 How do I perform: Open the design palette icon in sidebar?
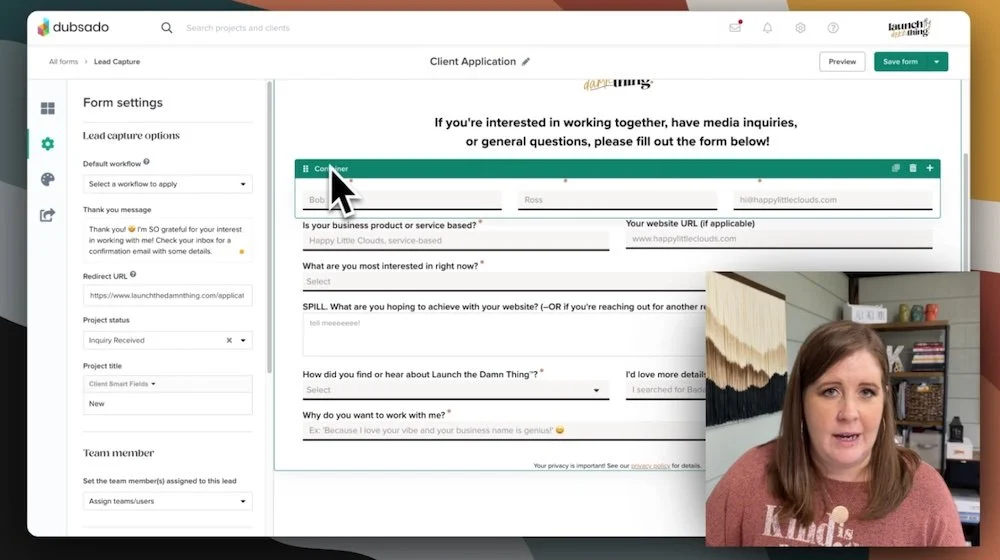[48, 179]
